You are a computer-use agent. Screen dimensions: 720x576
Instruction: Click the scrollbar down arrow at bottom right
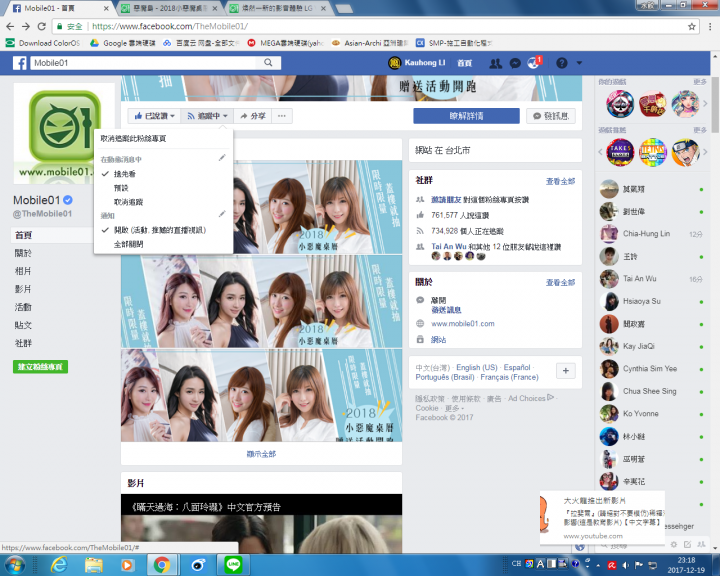[715, 548]
